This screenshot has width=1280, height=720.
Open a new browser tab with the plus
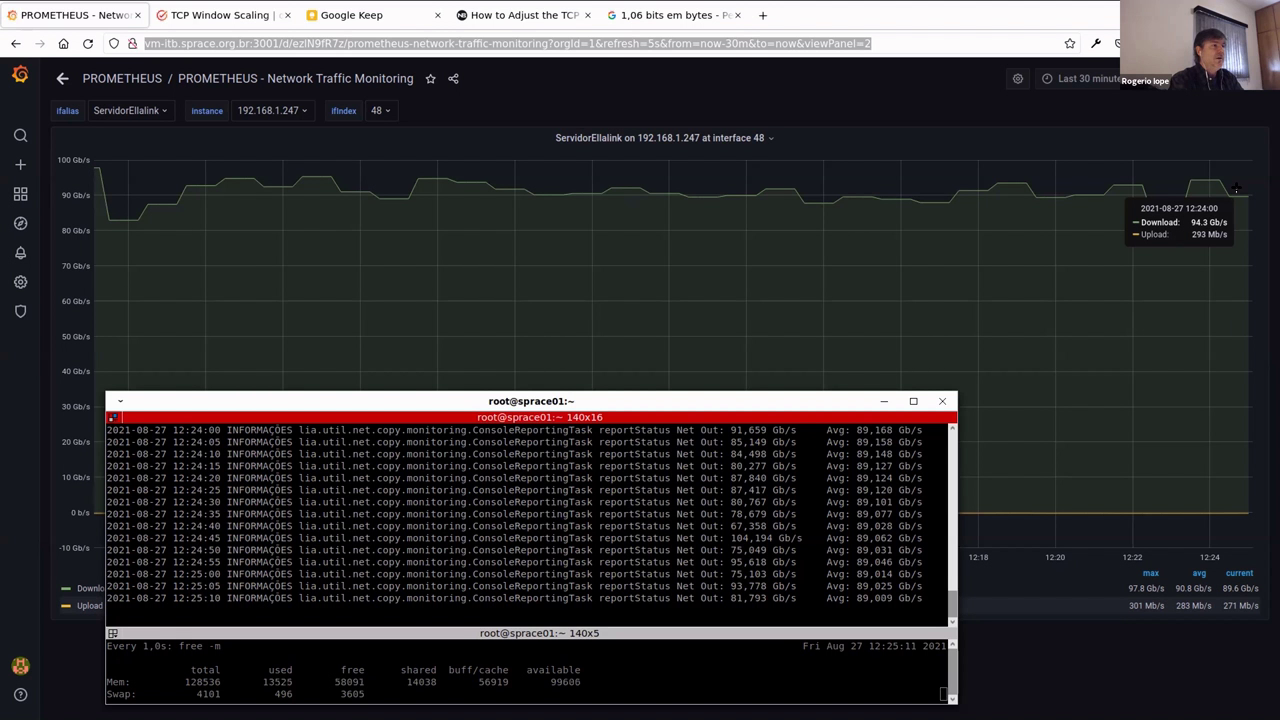(763, 15)
